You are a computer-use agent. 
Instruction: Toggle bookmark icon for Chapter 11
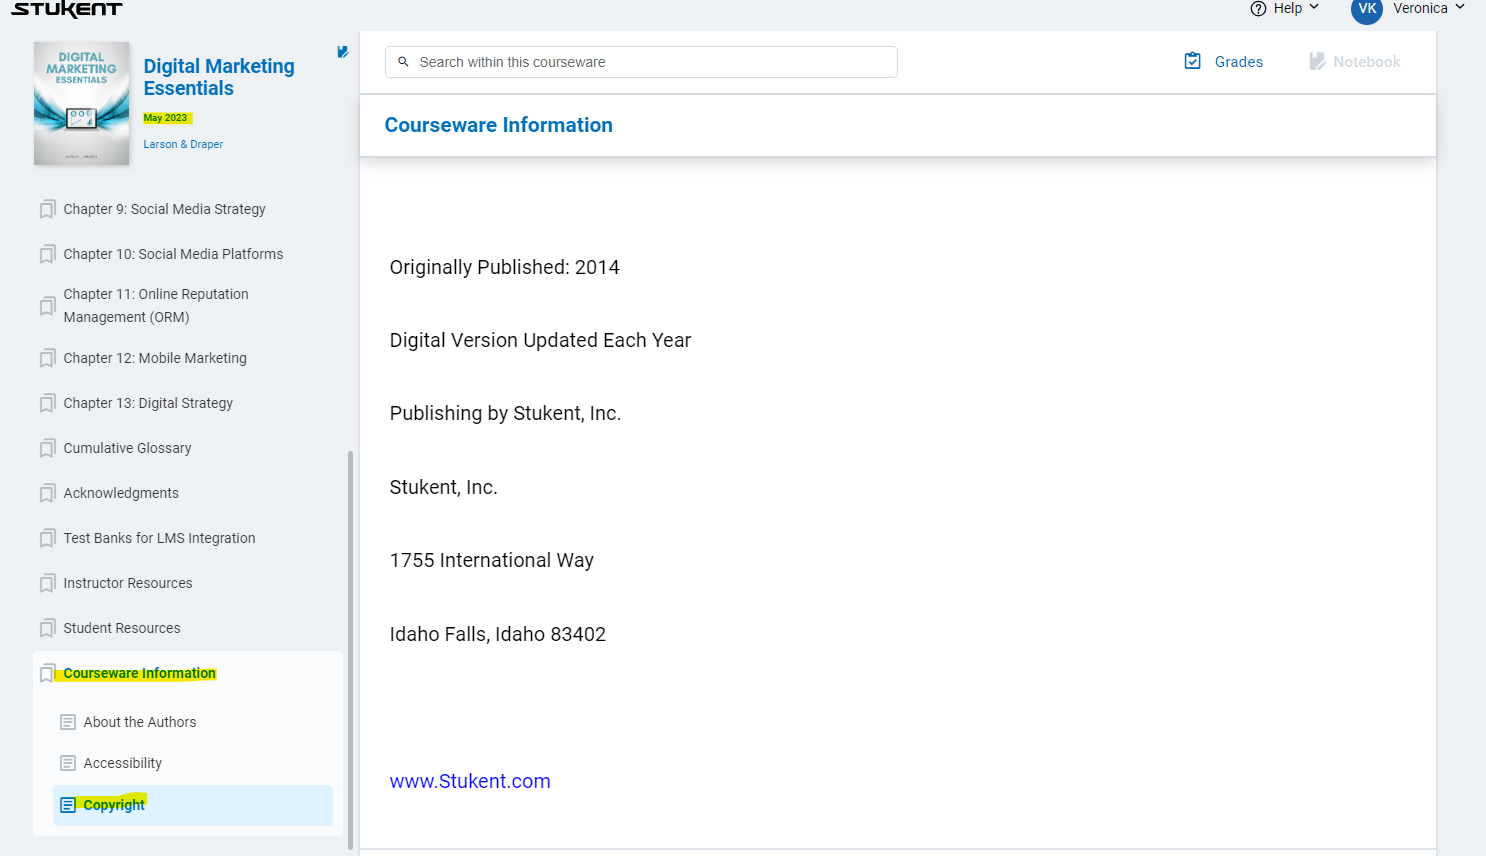pyautogui.click(x=47, y=306)
